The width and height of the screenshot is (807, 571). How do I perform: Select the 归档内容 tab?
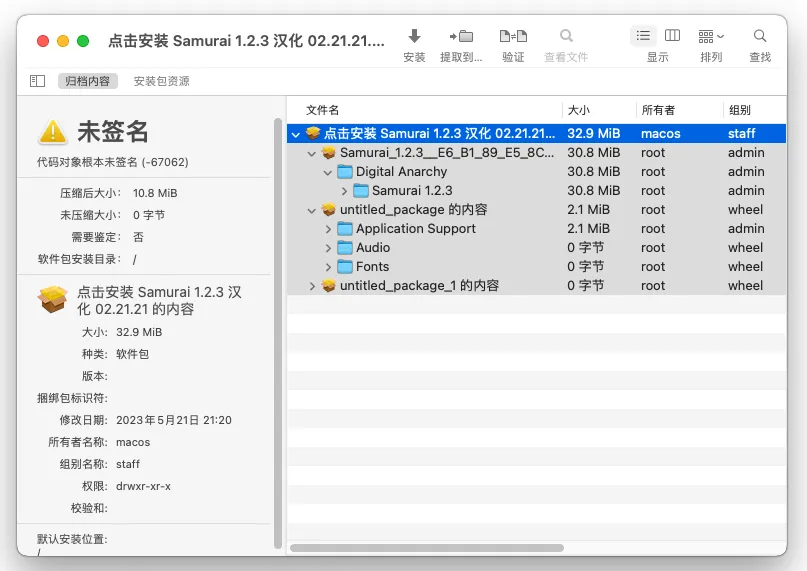click(x=87, y=81)
